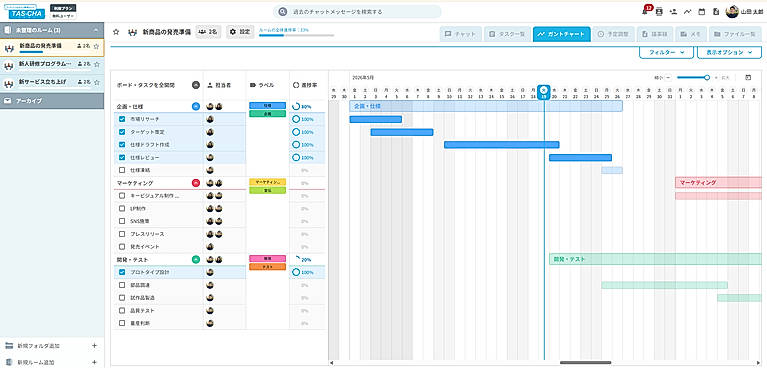Screen dimensions: 767x368
Task: Uncheck the 市場リサーチ task checkbox
Action: click(122, 119)
